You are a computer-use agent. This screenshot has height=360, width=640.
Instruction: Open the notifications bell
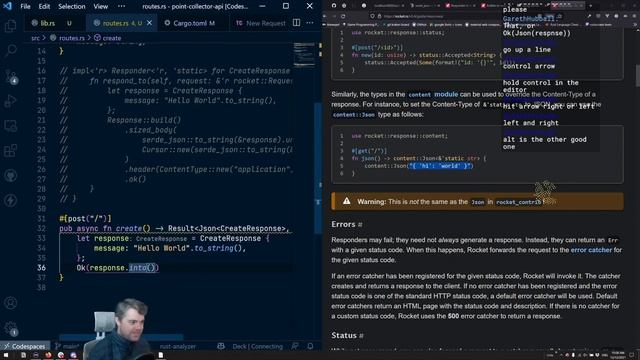coord(310,346)
